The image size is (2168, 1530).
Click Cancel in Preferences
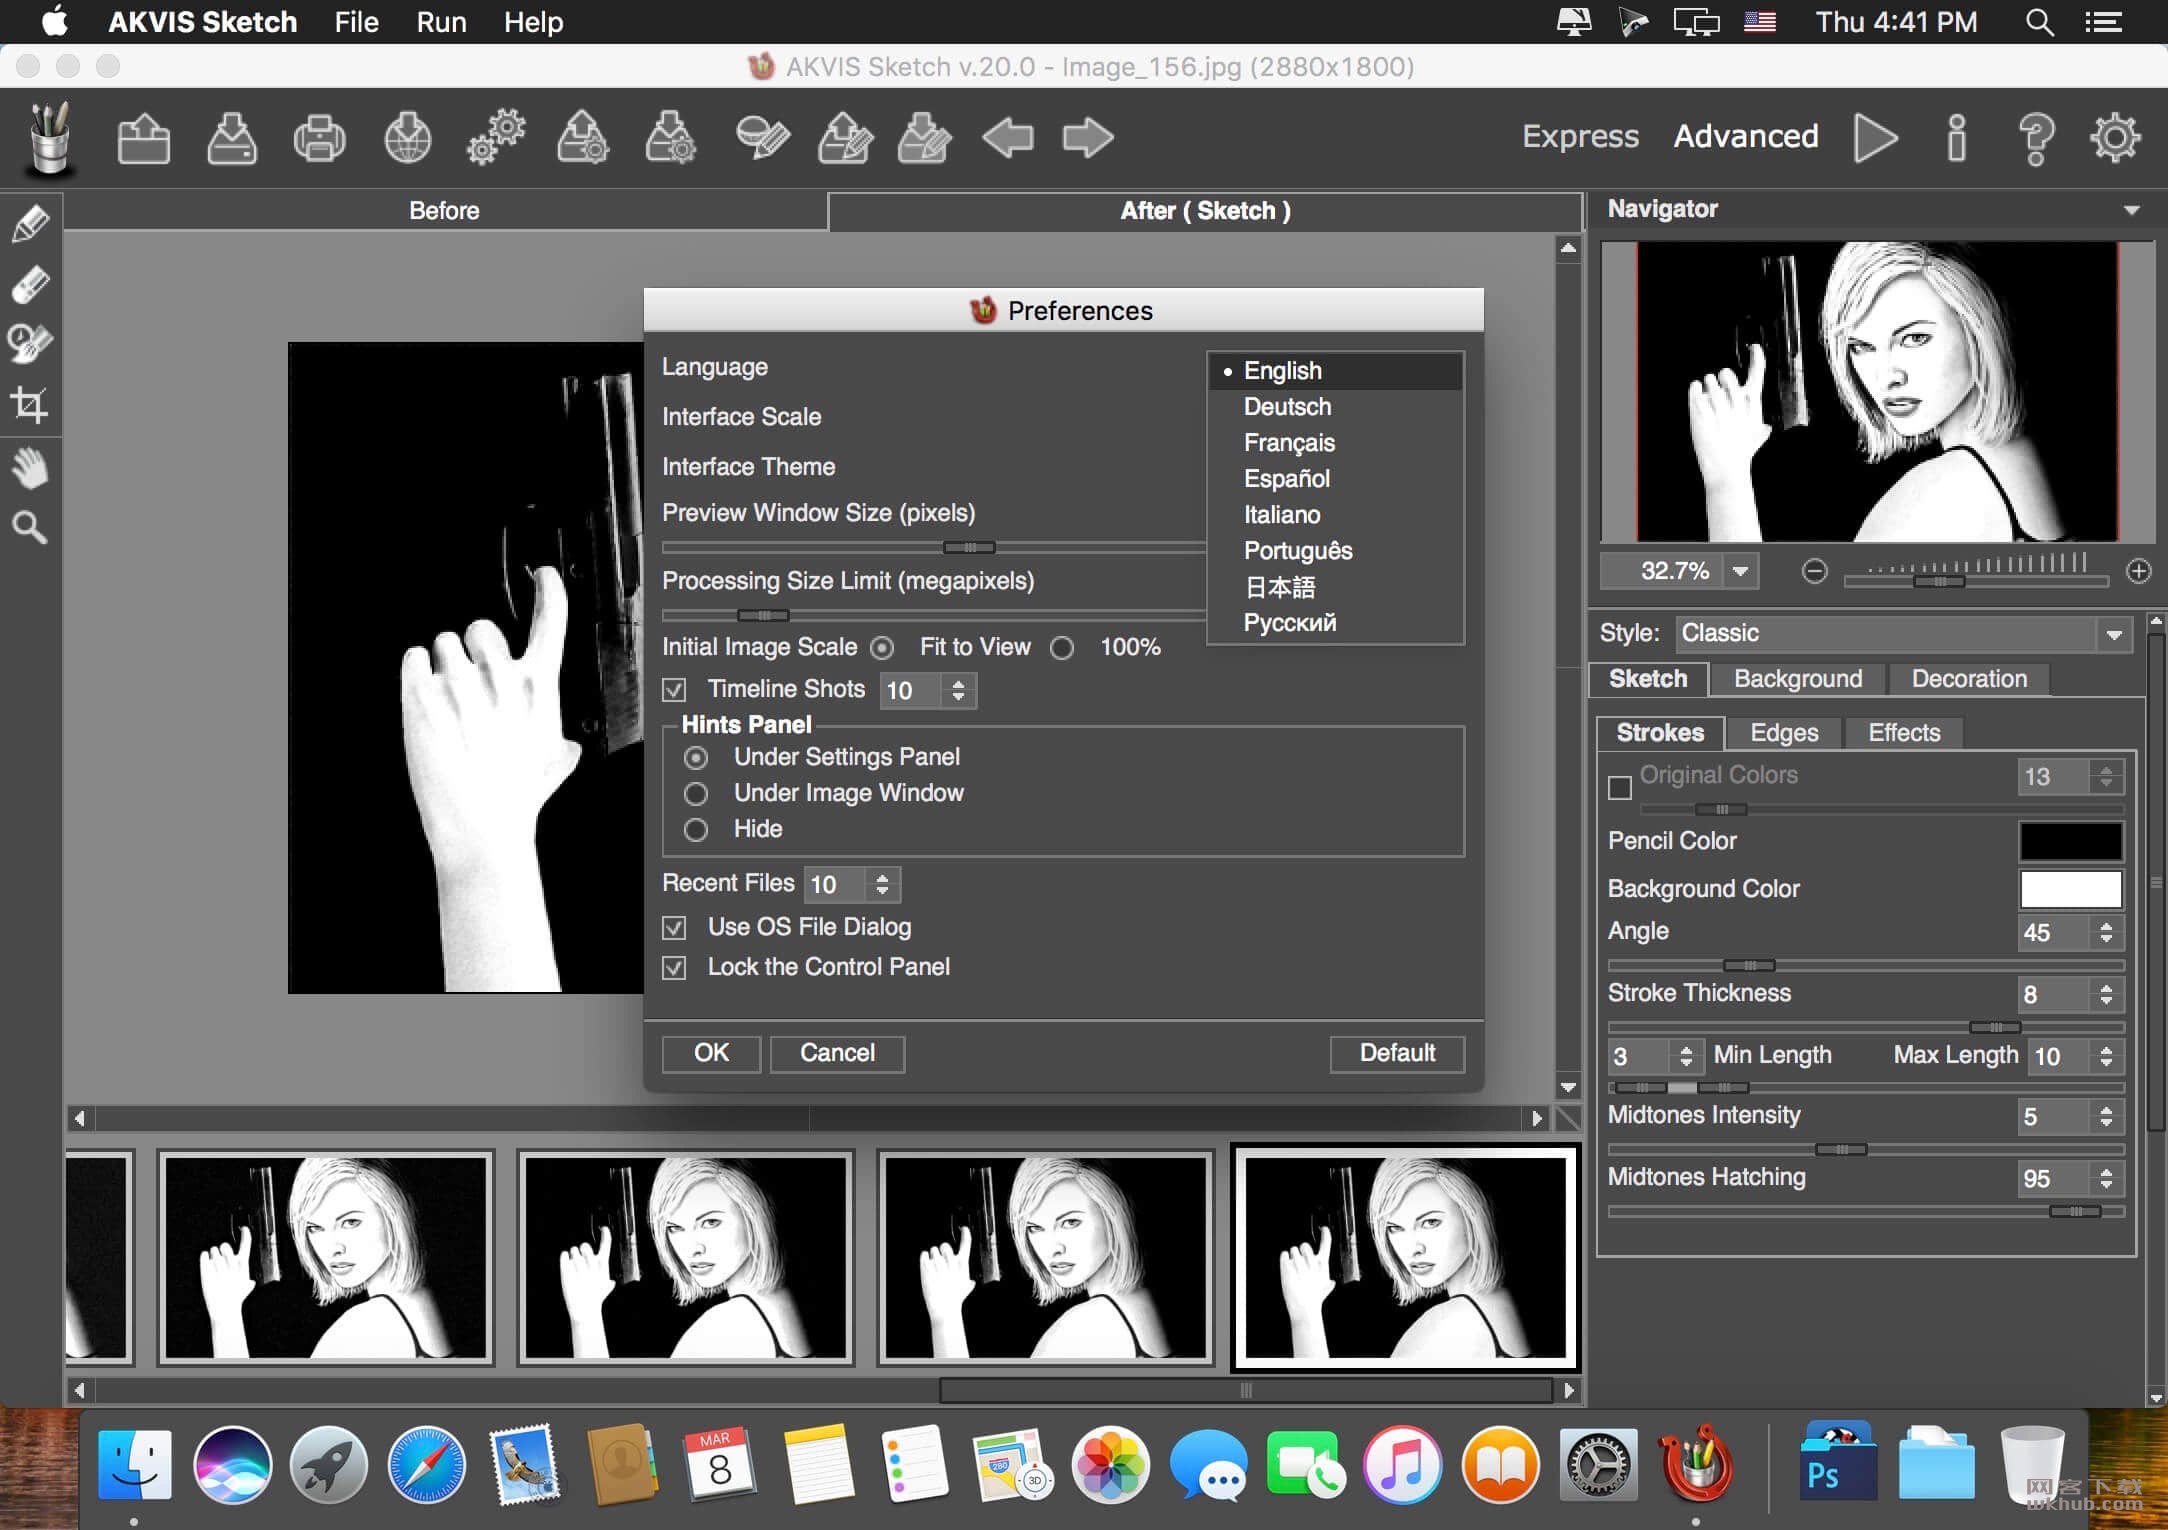click(837, 1053)
